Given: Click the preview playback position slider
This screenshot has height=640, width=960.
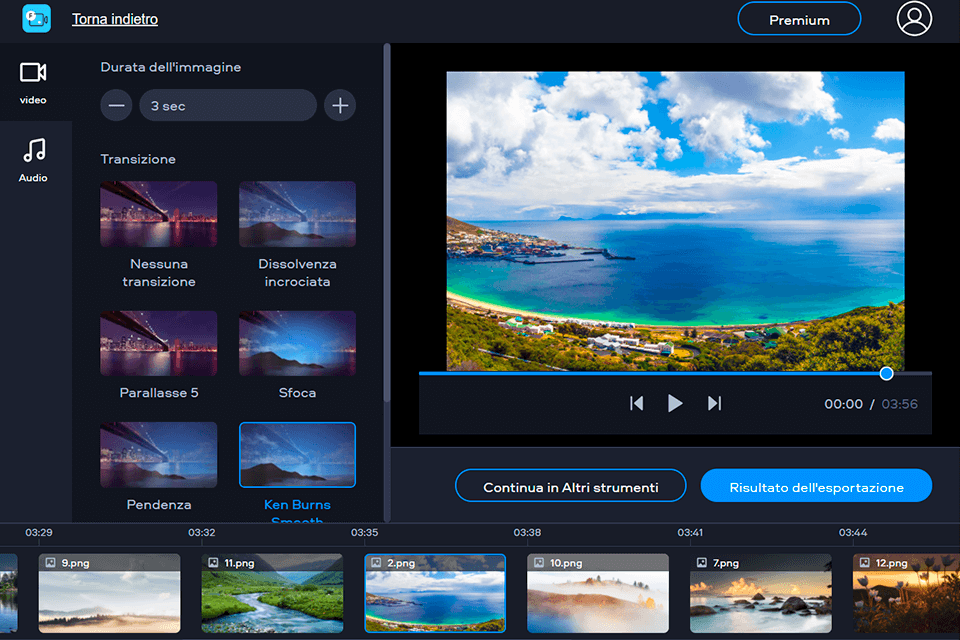Looking at the screenshot, I should (x=886, y=373).
